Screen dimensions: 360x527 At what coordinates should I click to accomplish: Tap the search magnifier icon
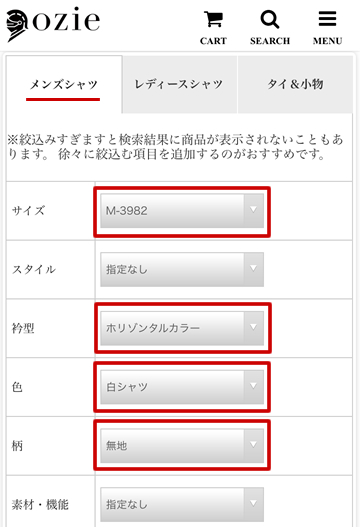(x=270, y=19)
